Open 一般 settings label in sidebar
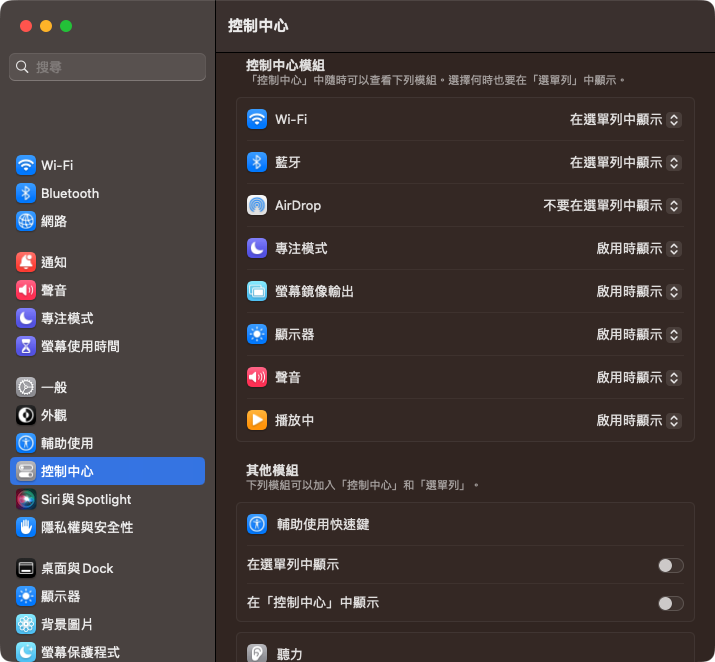Viewport: 715px width, 662px height. click(54, 387)
